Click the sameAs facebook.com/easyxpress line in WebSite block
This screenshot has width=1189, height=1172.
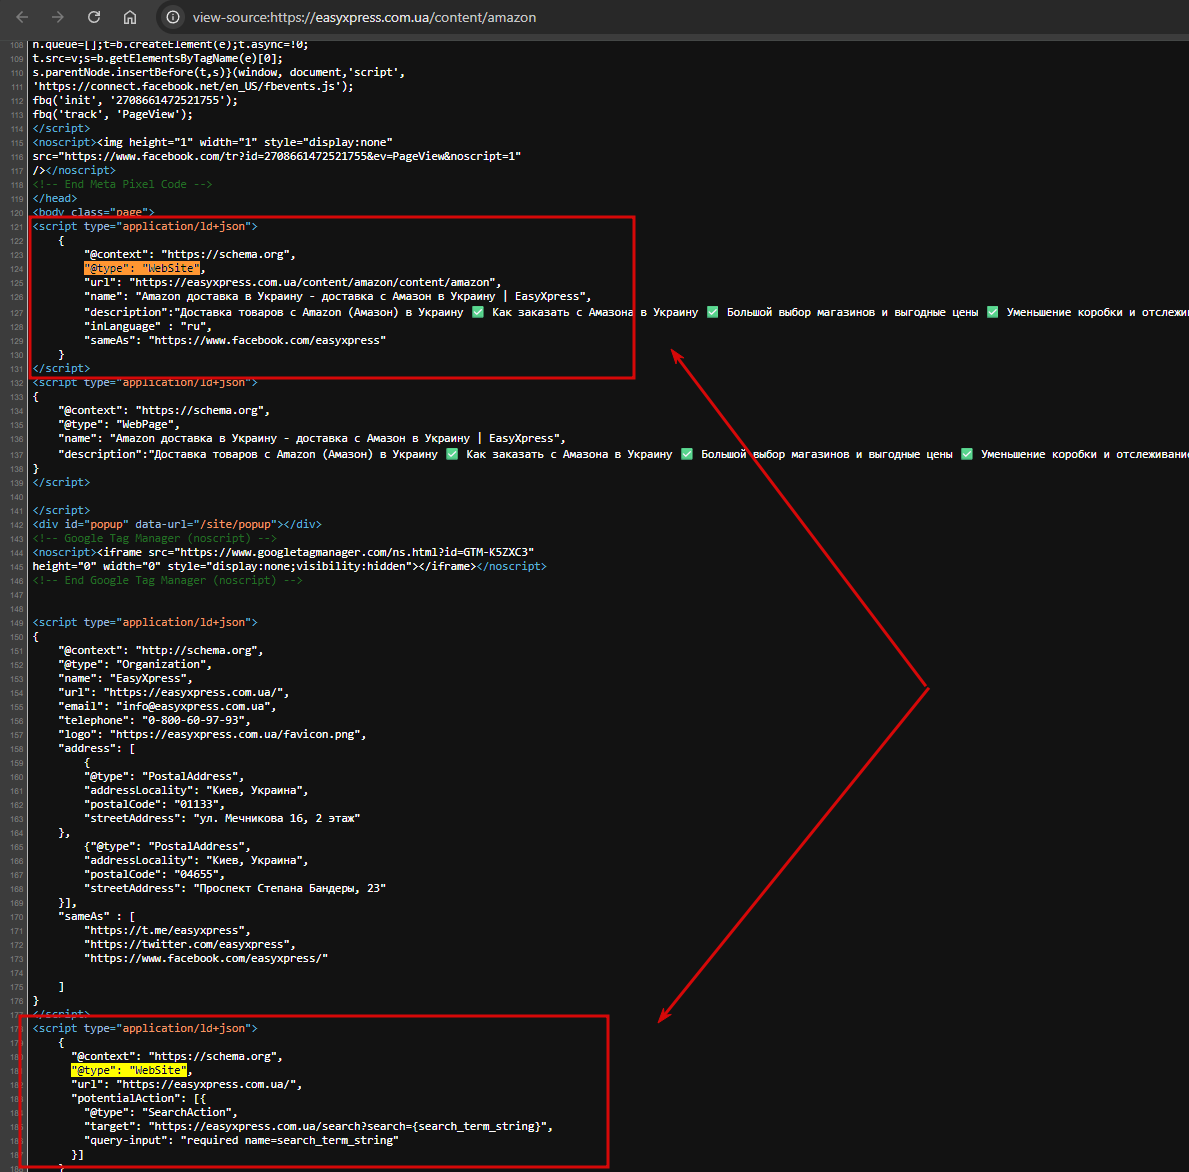[x=235, y=340]
